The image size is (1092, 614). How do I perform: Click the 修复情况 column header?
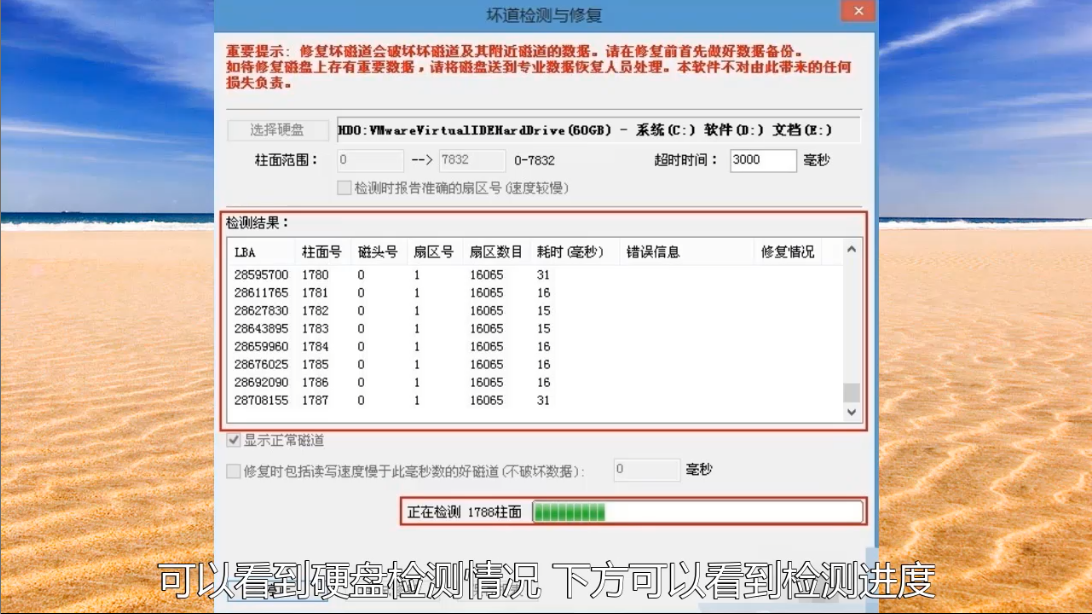tap(788, 252)
